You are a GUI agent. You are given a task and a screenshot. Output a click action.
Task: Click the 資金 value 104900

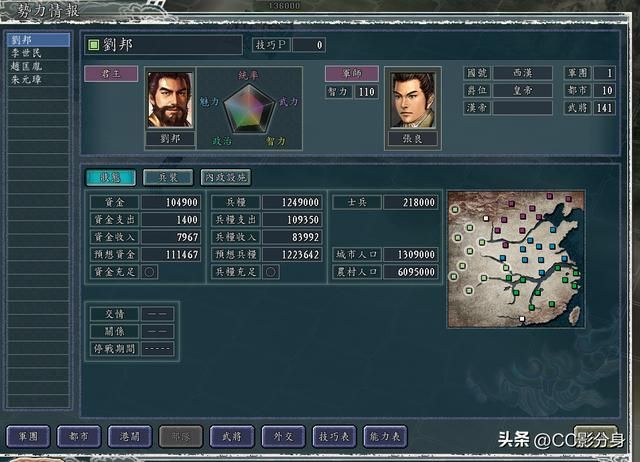tap(171, 202)
